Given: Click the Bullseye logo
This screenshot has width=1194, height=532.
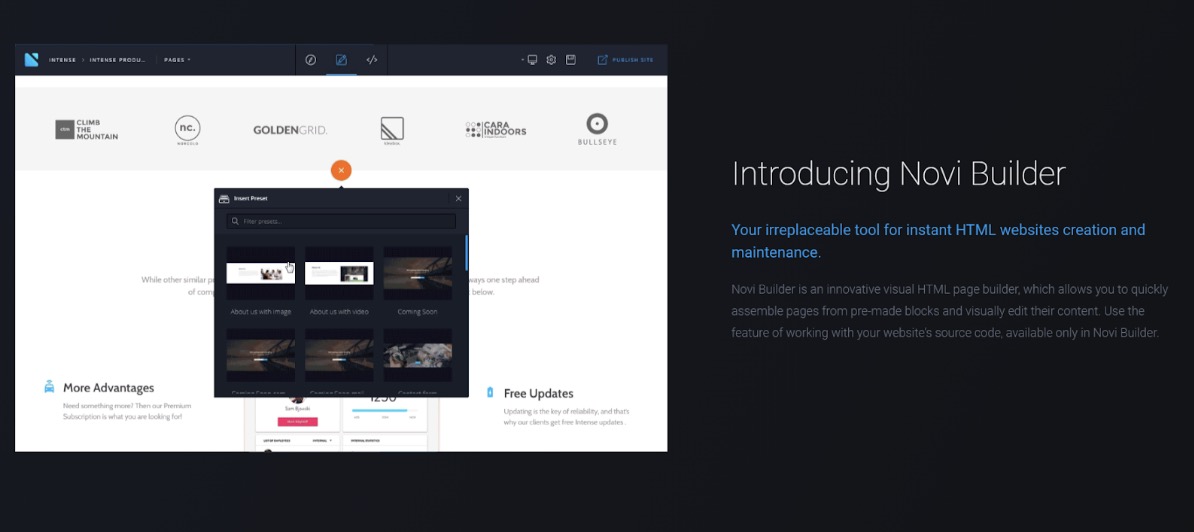Looking at the screenshot, I should tap(597, 129).
